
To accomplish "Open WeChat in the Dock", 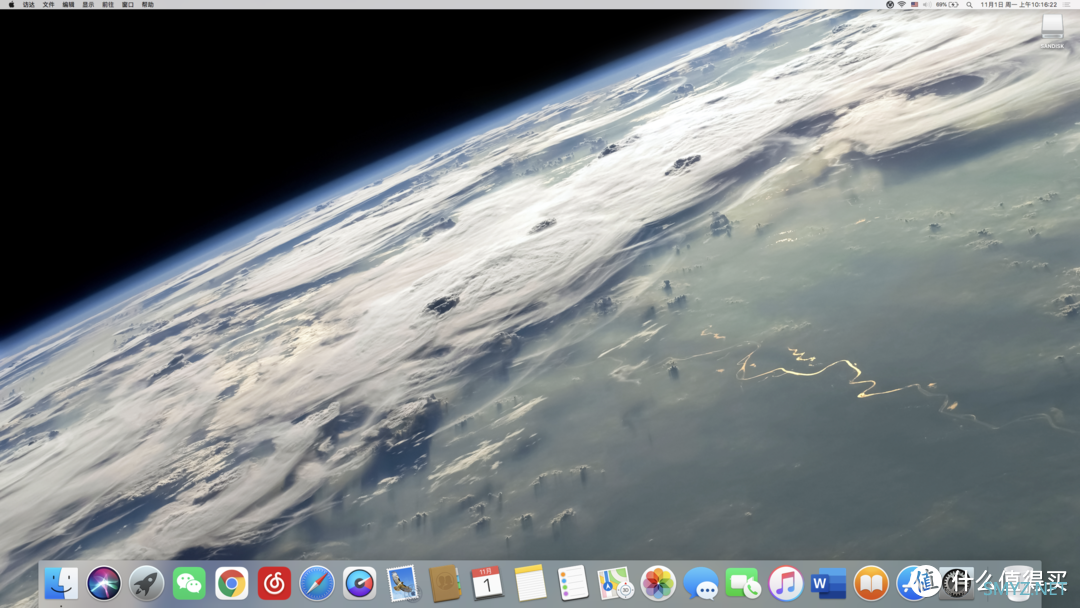I will (189, 584).
